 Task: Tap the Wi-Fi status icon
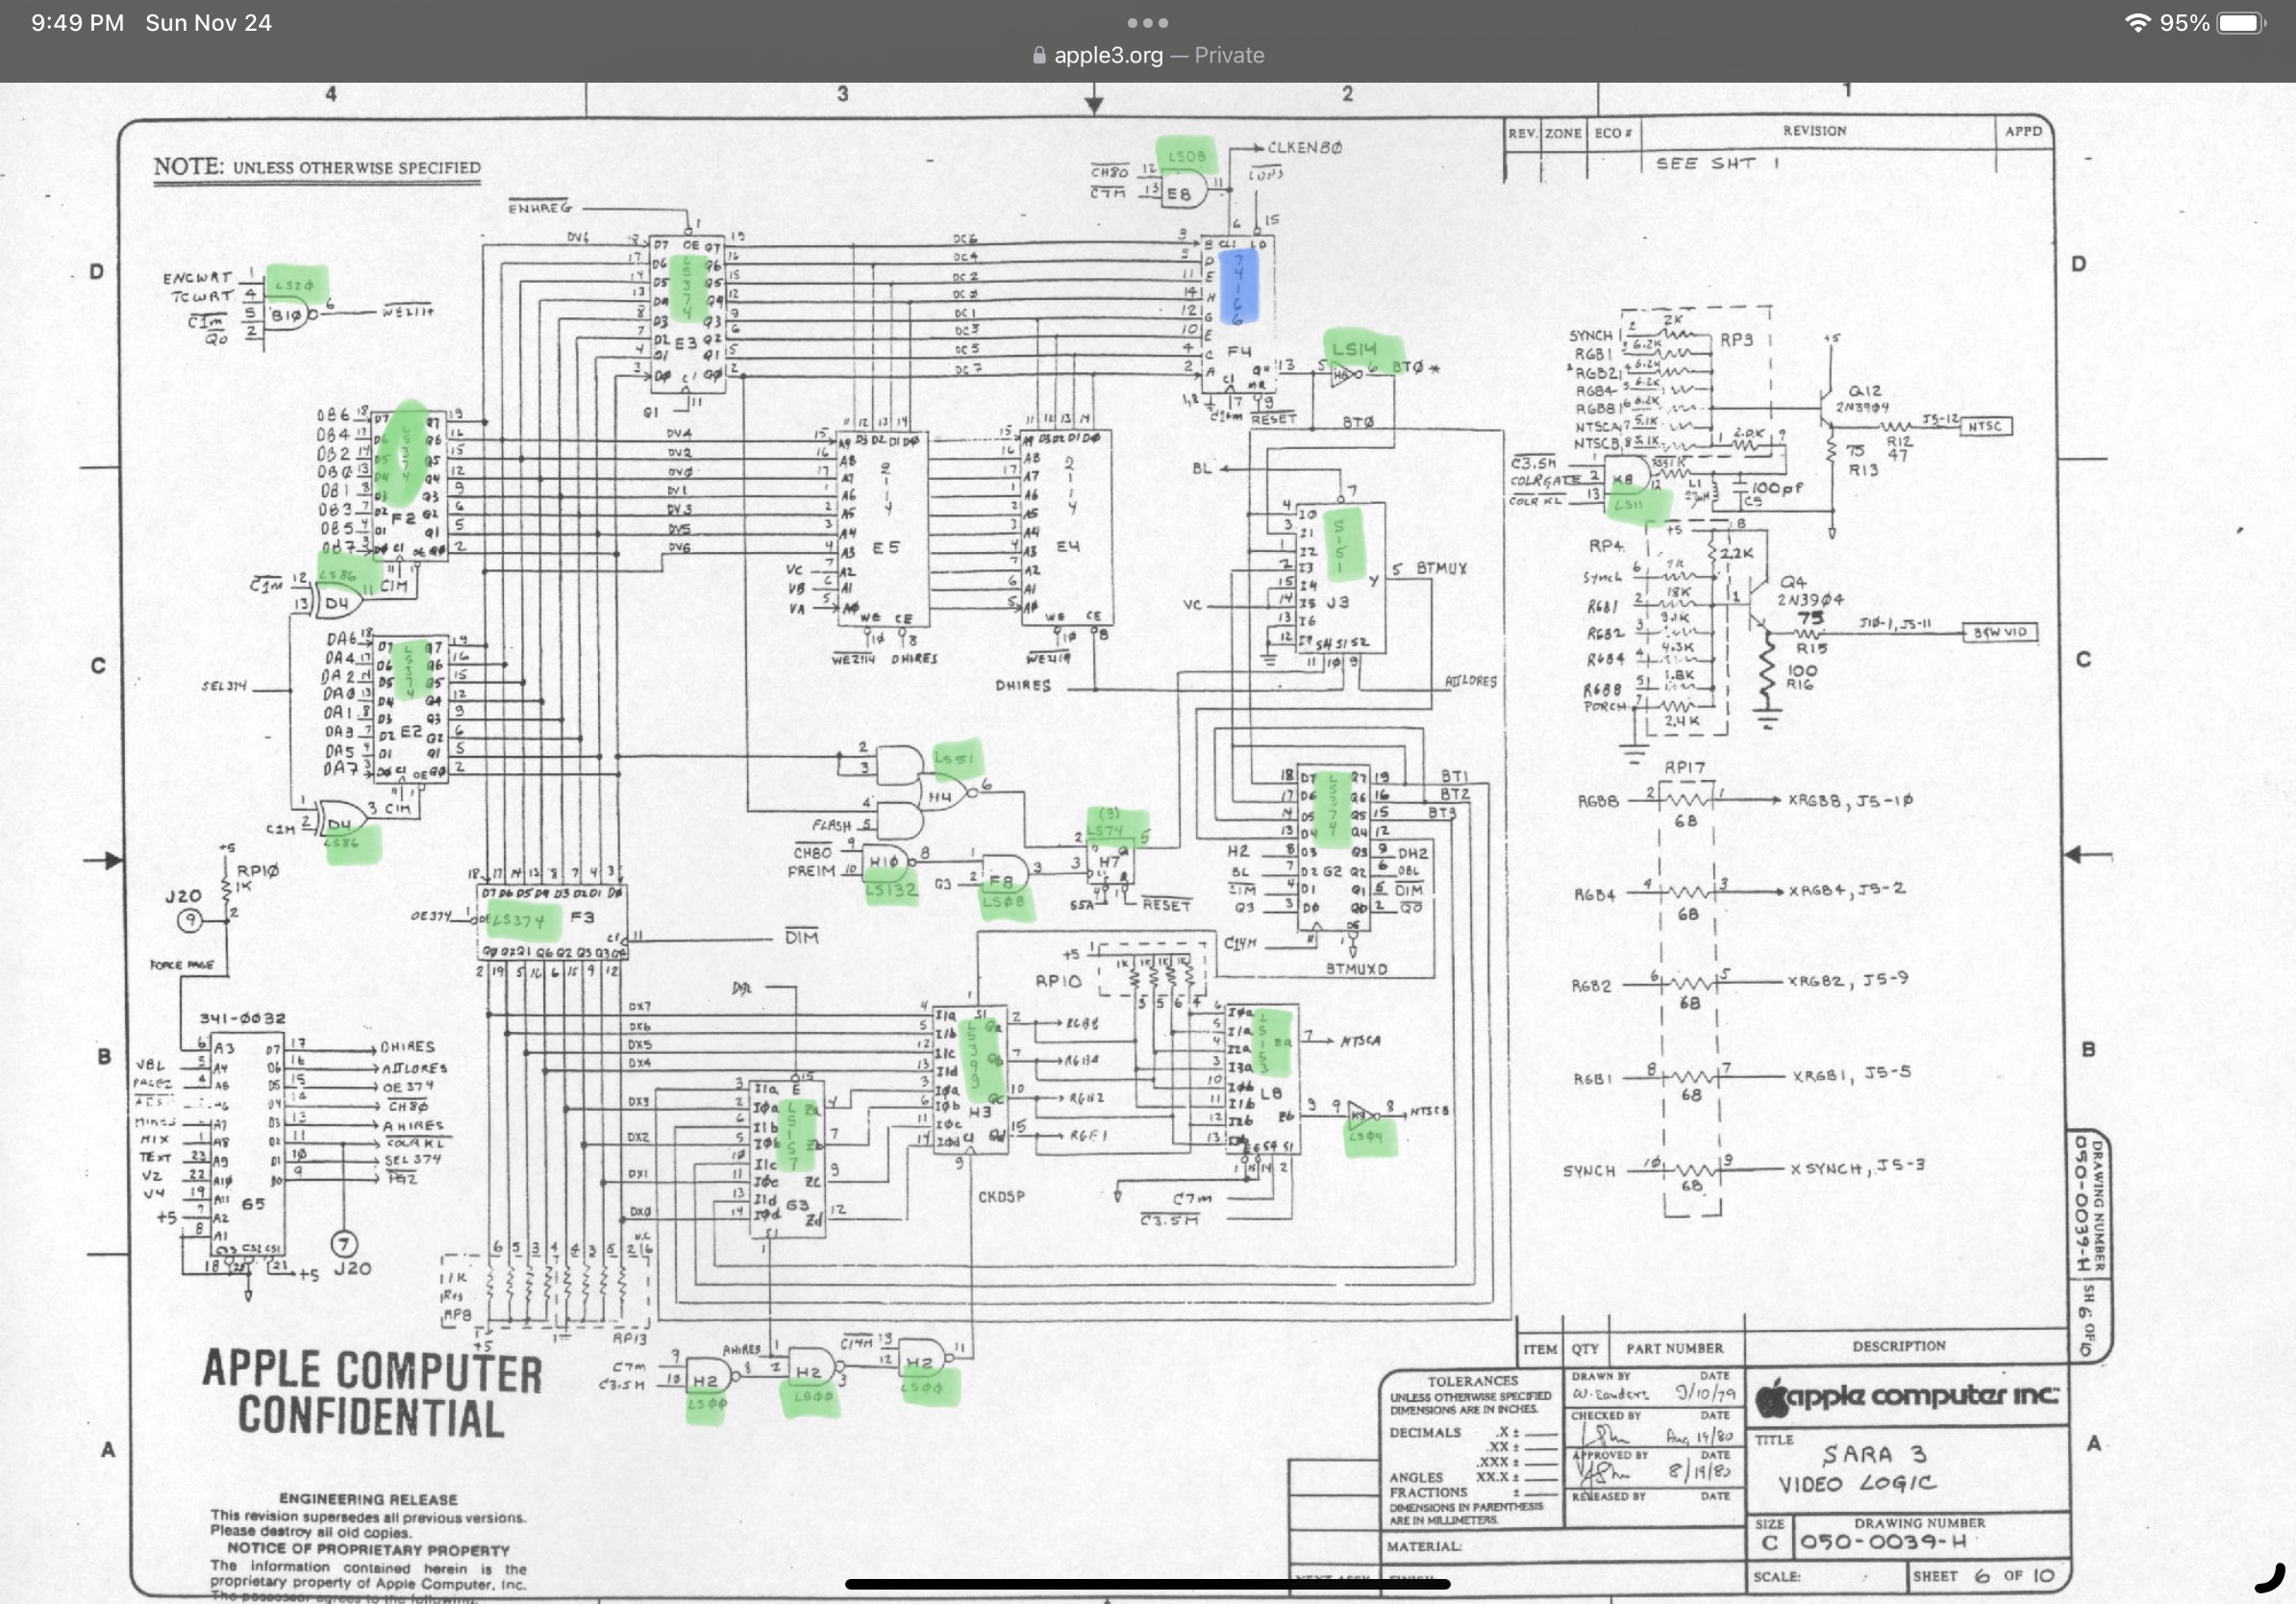point(2136,23)
